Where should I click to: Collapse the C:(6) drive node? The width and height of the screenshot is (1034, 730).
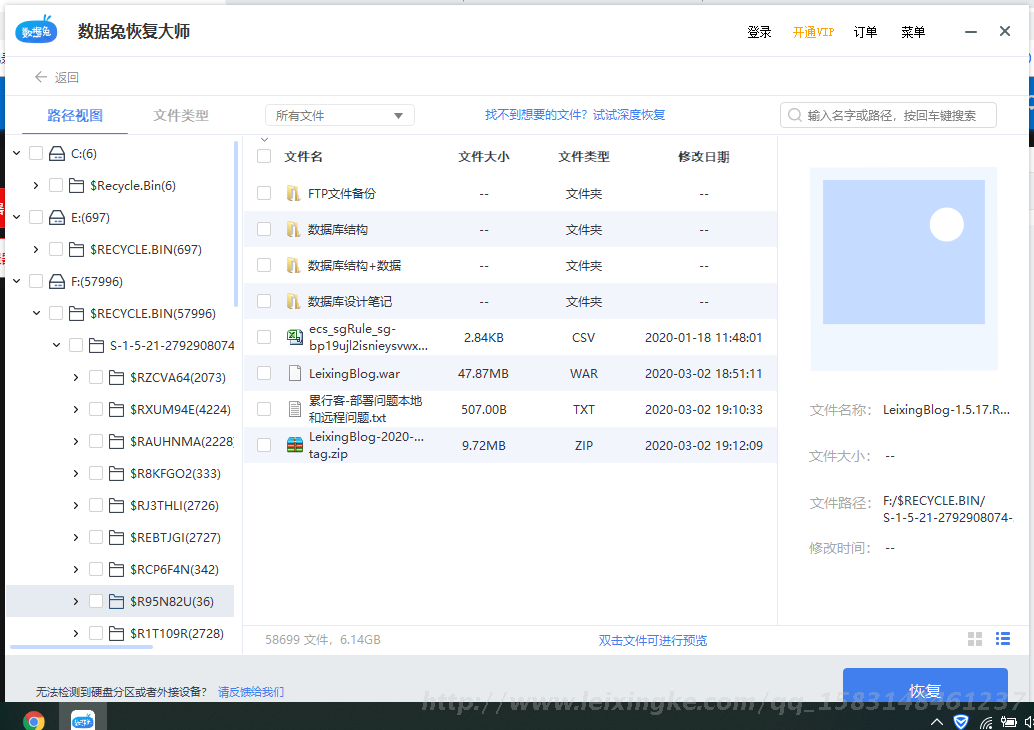(x=16, y=154)
